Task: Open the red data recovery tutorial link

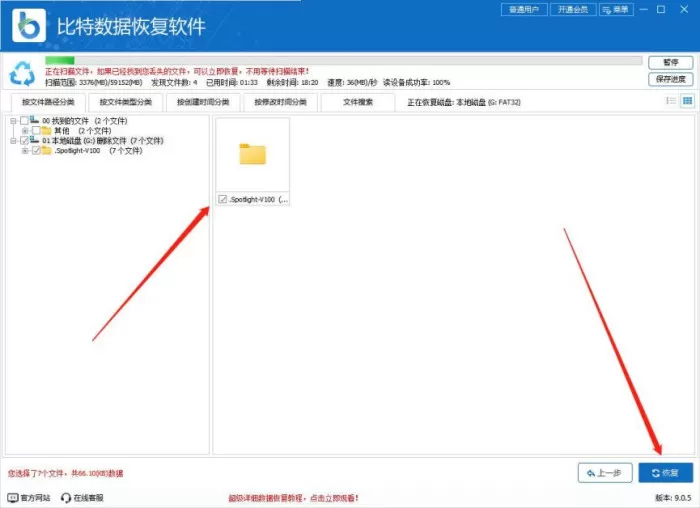Action: pos(293,498)
